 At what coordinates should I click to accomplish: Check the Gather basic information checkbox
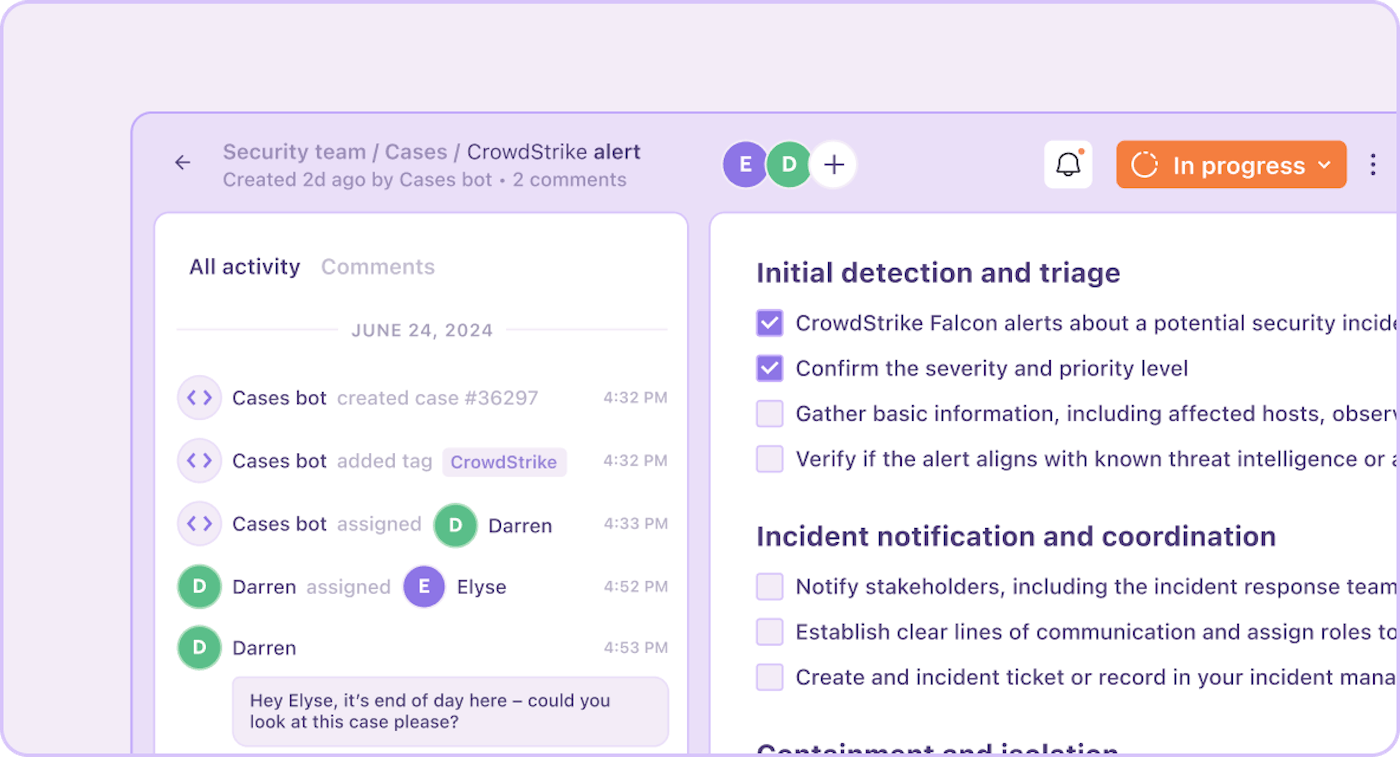(x=769, y=414)
